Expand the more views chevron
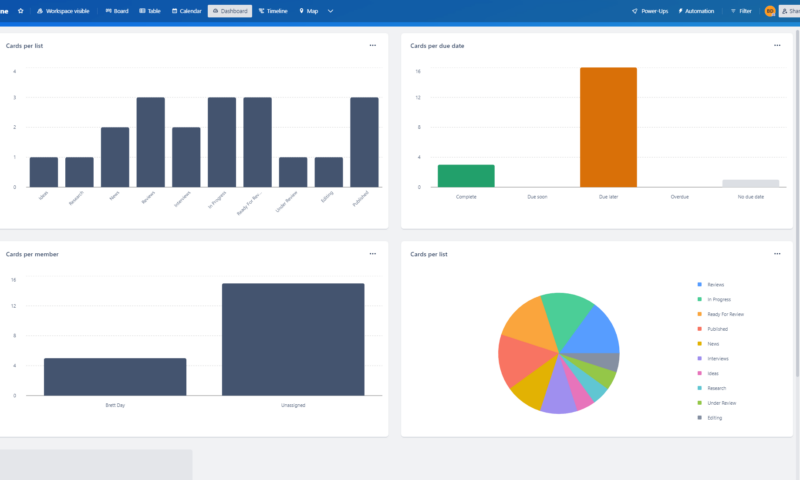800x480 pixels. coord(330,11)
